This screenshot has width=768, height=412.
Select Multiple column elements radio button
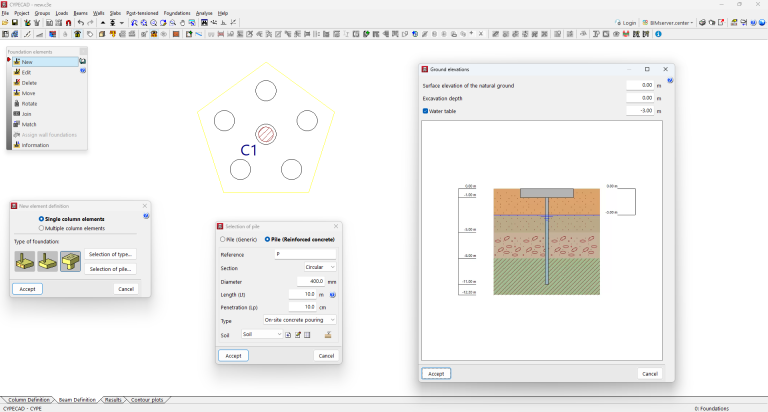point(40,228)
